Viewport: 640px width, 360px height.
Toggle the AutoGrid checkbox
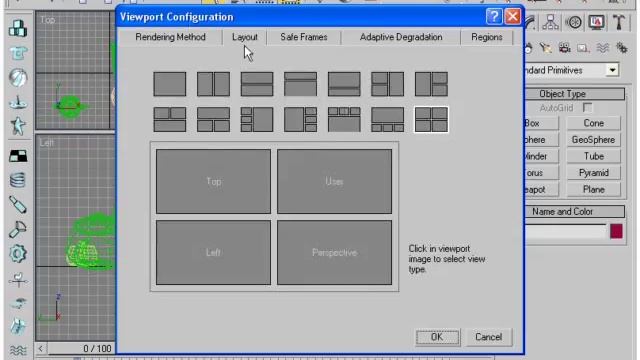pyautogui.click(x=587, y=108)
